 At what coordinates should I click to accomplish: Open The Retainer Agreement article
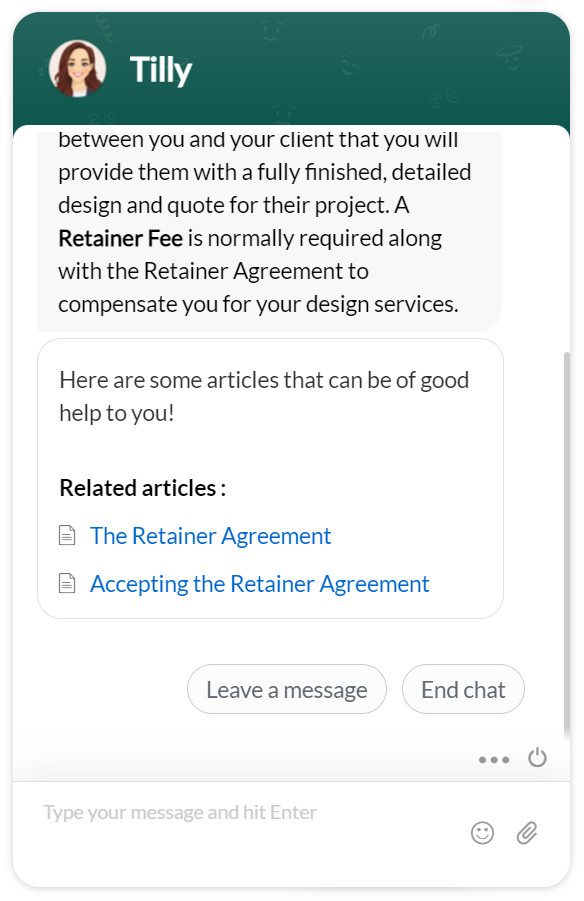pyautogui.click(x=210, y=536)
